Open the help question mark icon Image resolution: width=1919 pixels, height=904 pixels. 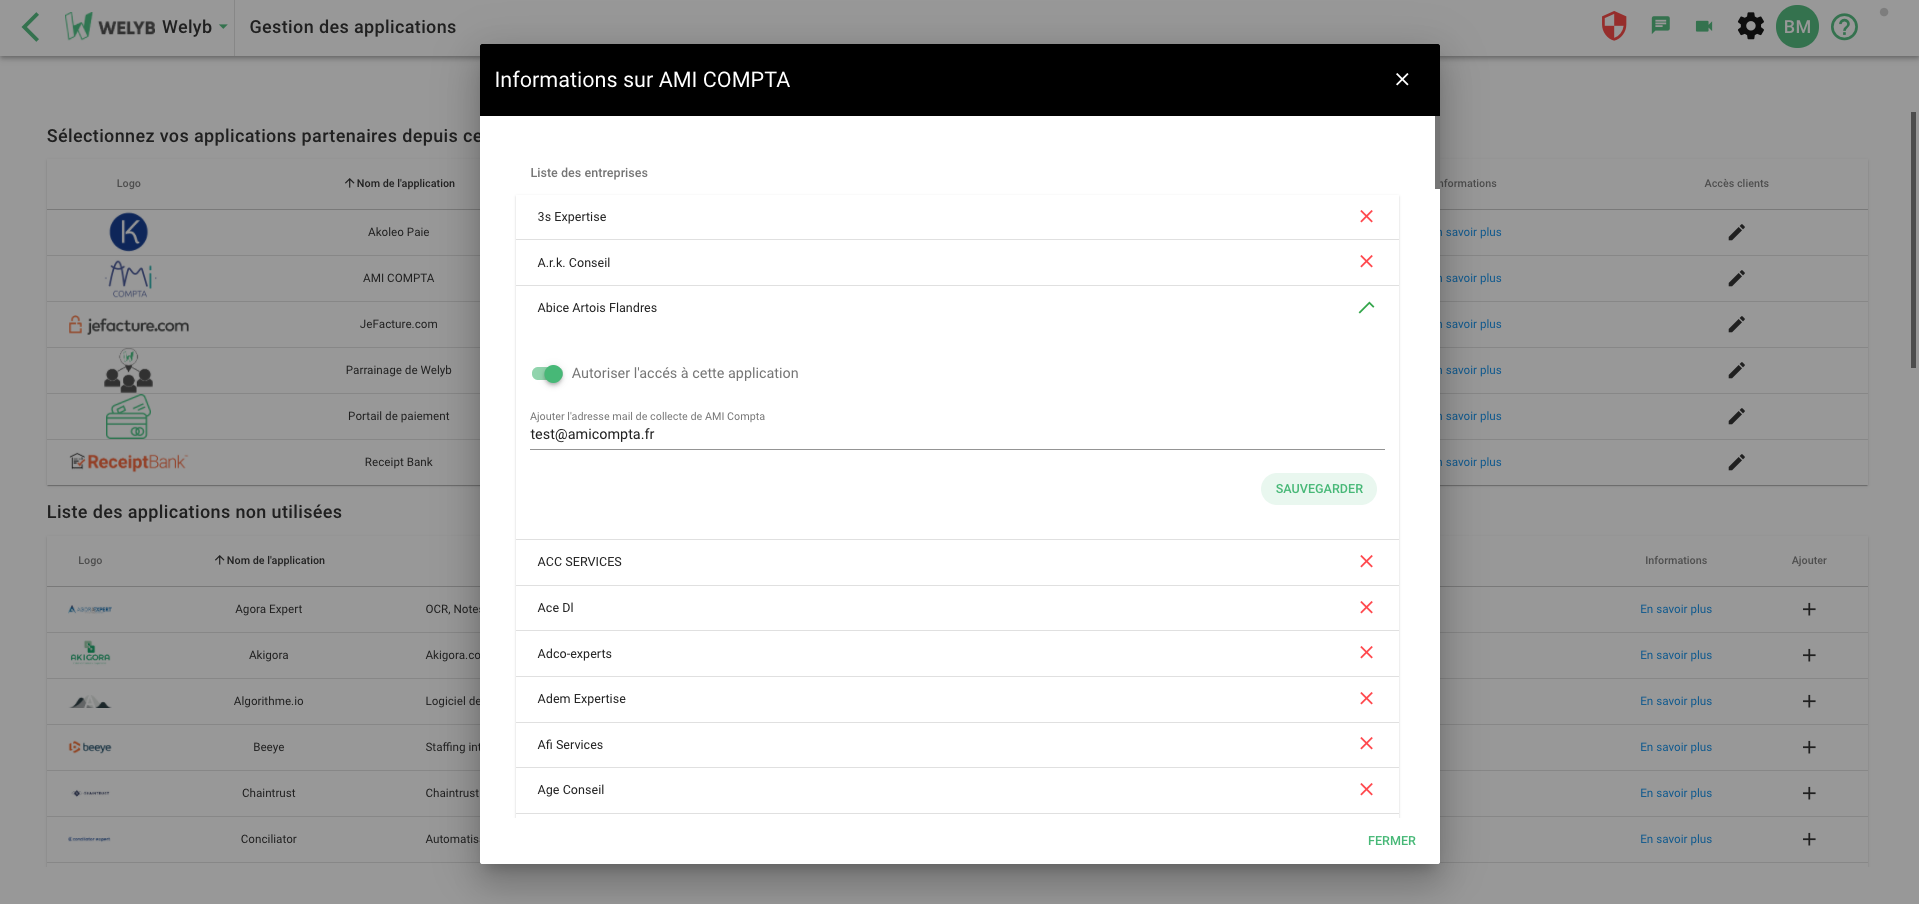pos(1844,27)
